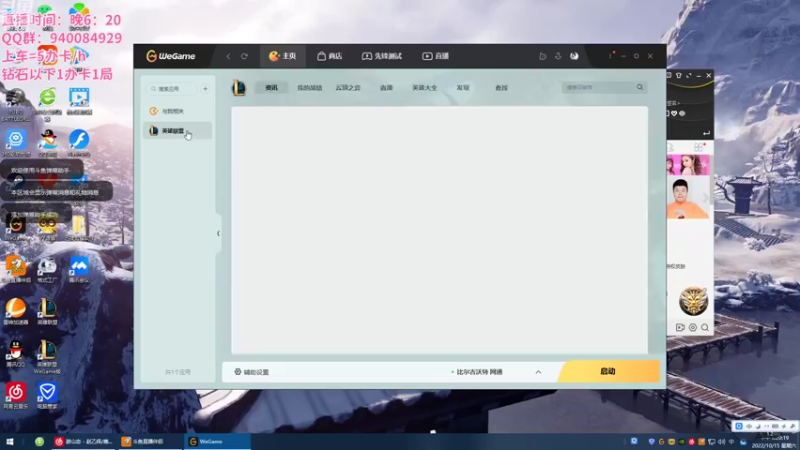Click the WeGame logo in the title bar
The image size is (800, 450).
(x=170, y=56)
